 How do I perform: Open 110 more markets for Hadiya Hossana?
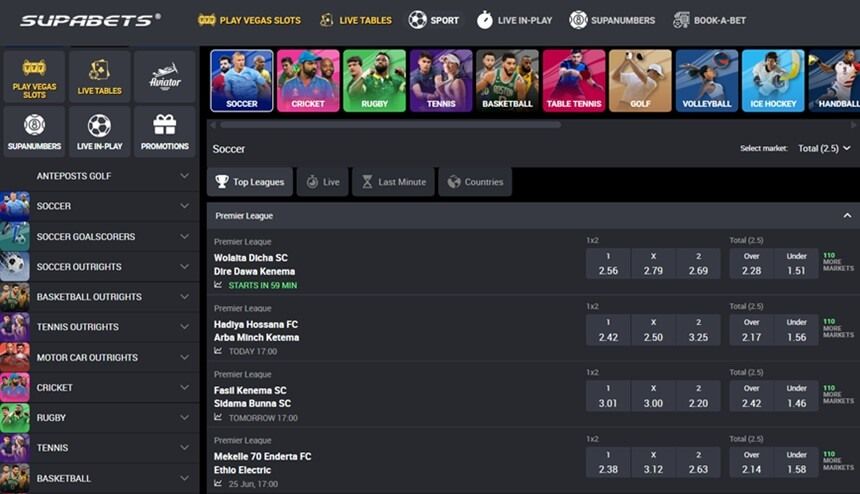pyautogui.click(x=838, y=328)
